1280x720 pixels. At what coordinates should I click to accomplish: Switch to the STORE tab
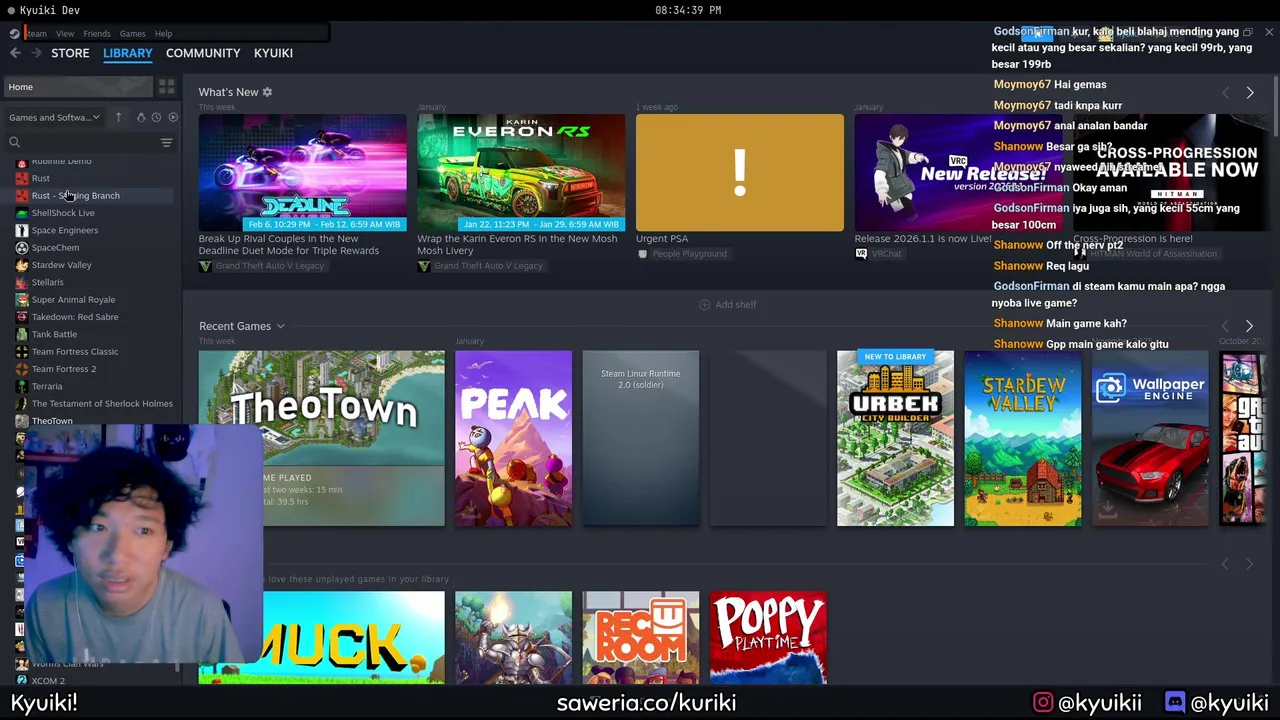pyautogui.click(x=70, y=53)
